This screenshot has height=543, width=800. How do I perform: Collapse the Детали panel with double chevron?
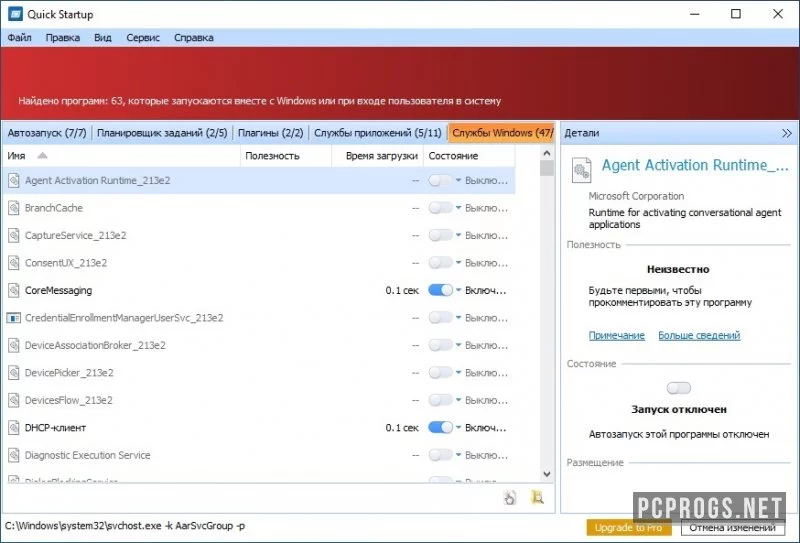(786, 133)
